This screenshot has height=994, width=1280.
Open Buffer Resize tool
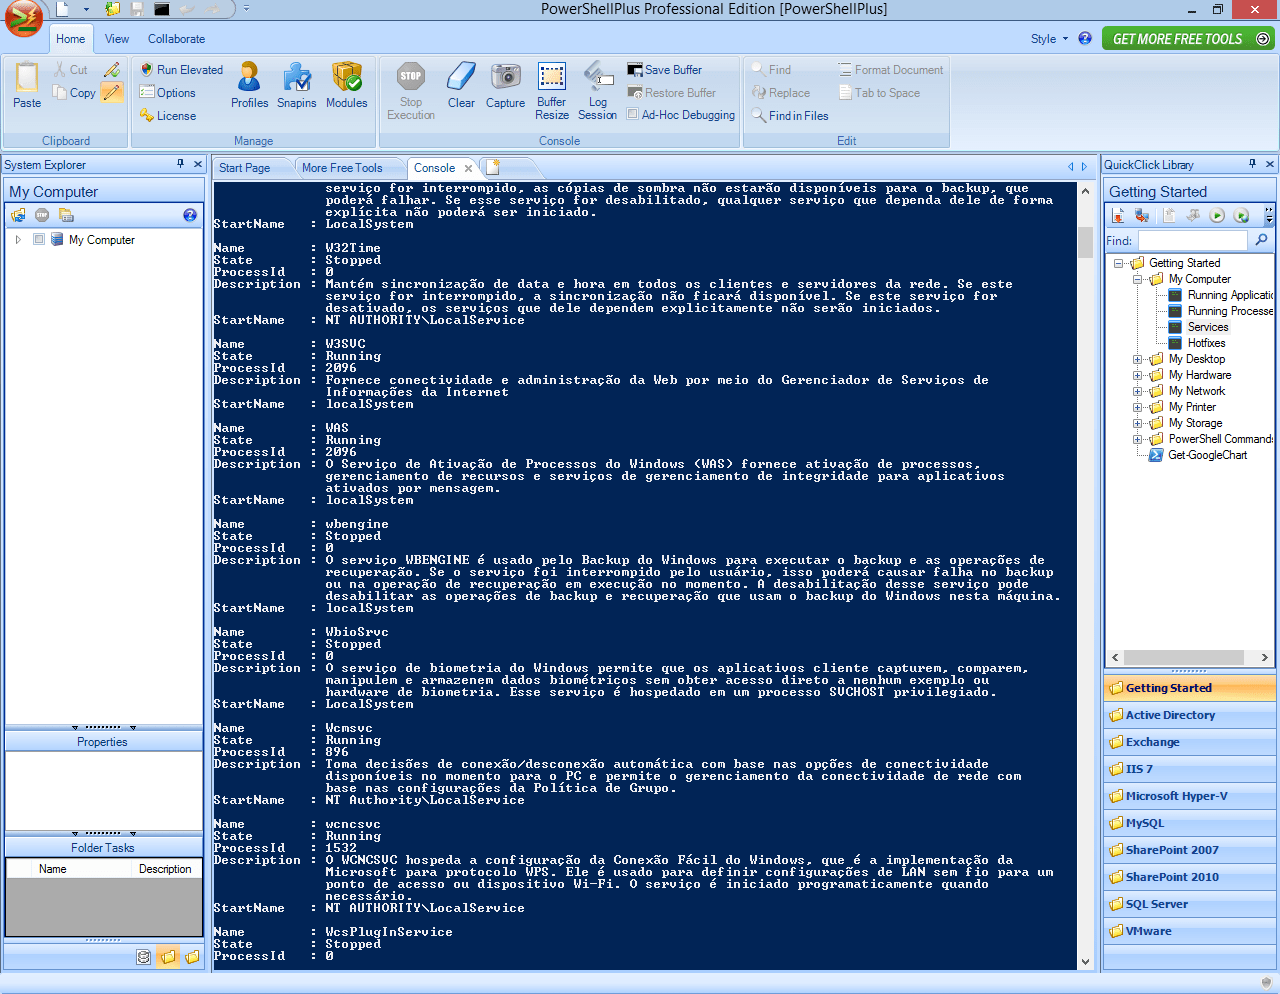(552, 91)
